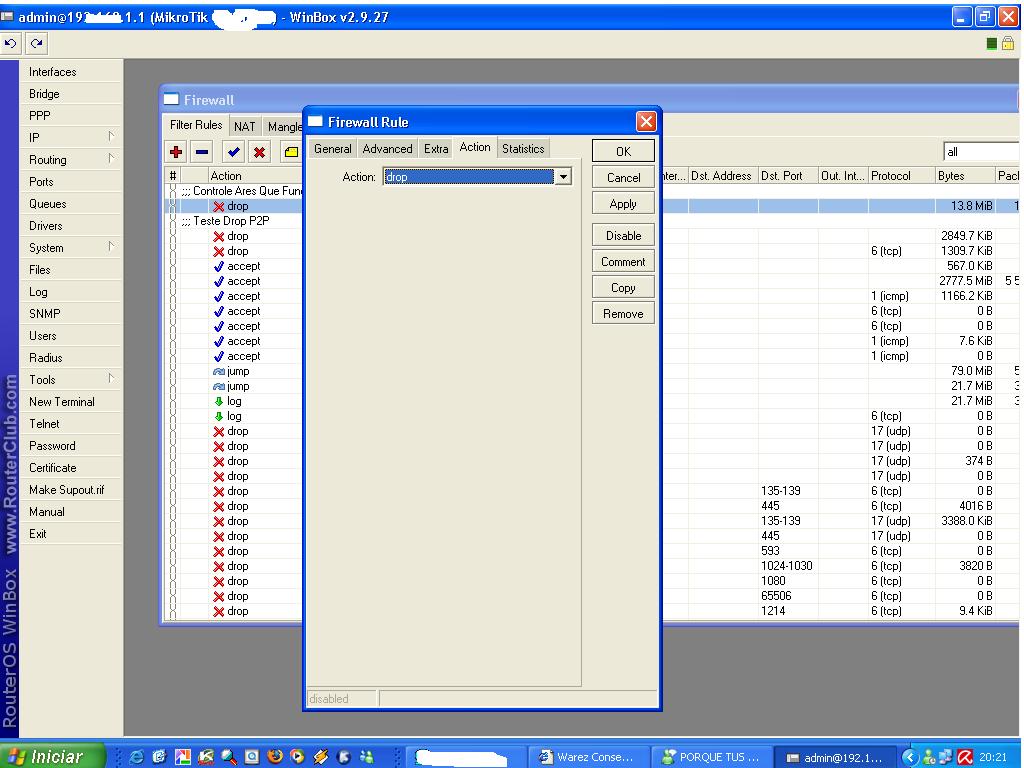Click the Comment button

[x=623, y=261]
